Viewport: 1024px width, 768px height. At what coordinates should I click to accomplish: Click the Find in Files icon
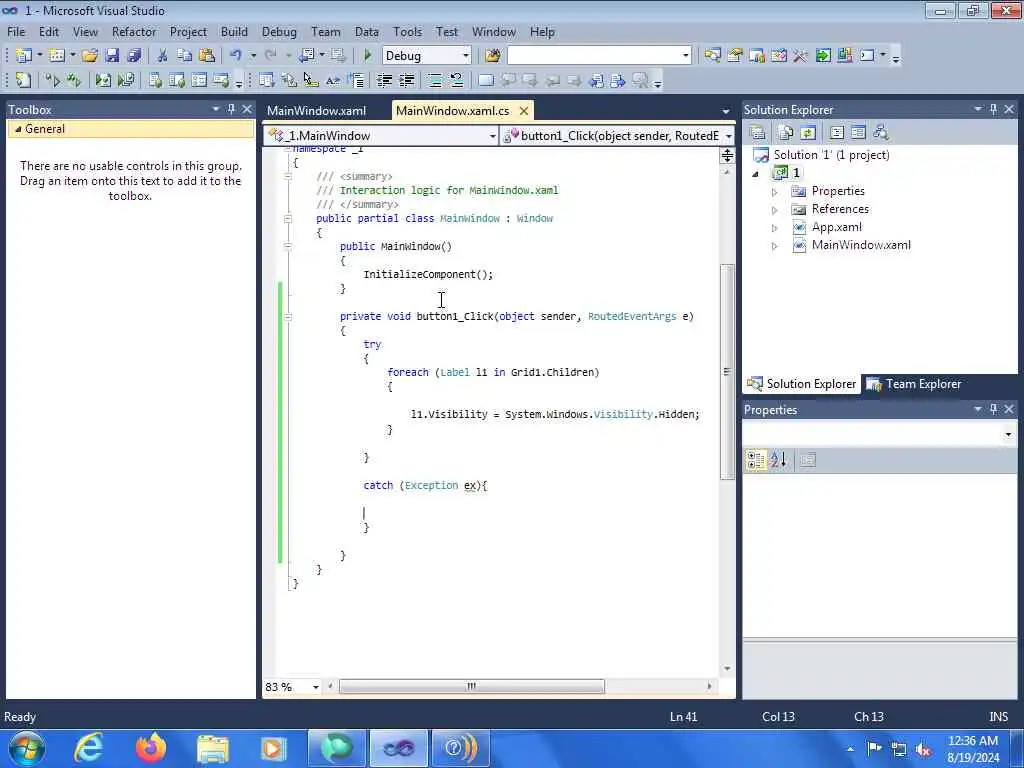(492, 56)
